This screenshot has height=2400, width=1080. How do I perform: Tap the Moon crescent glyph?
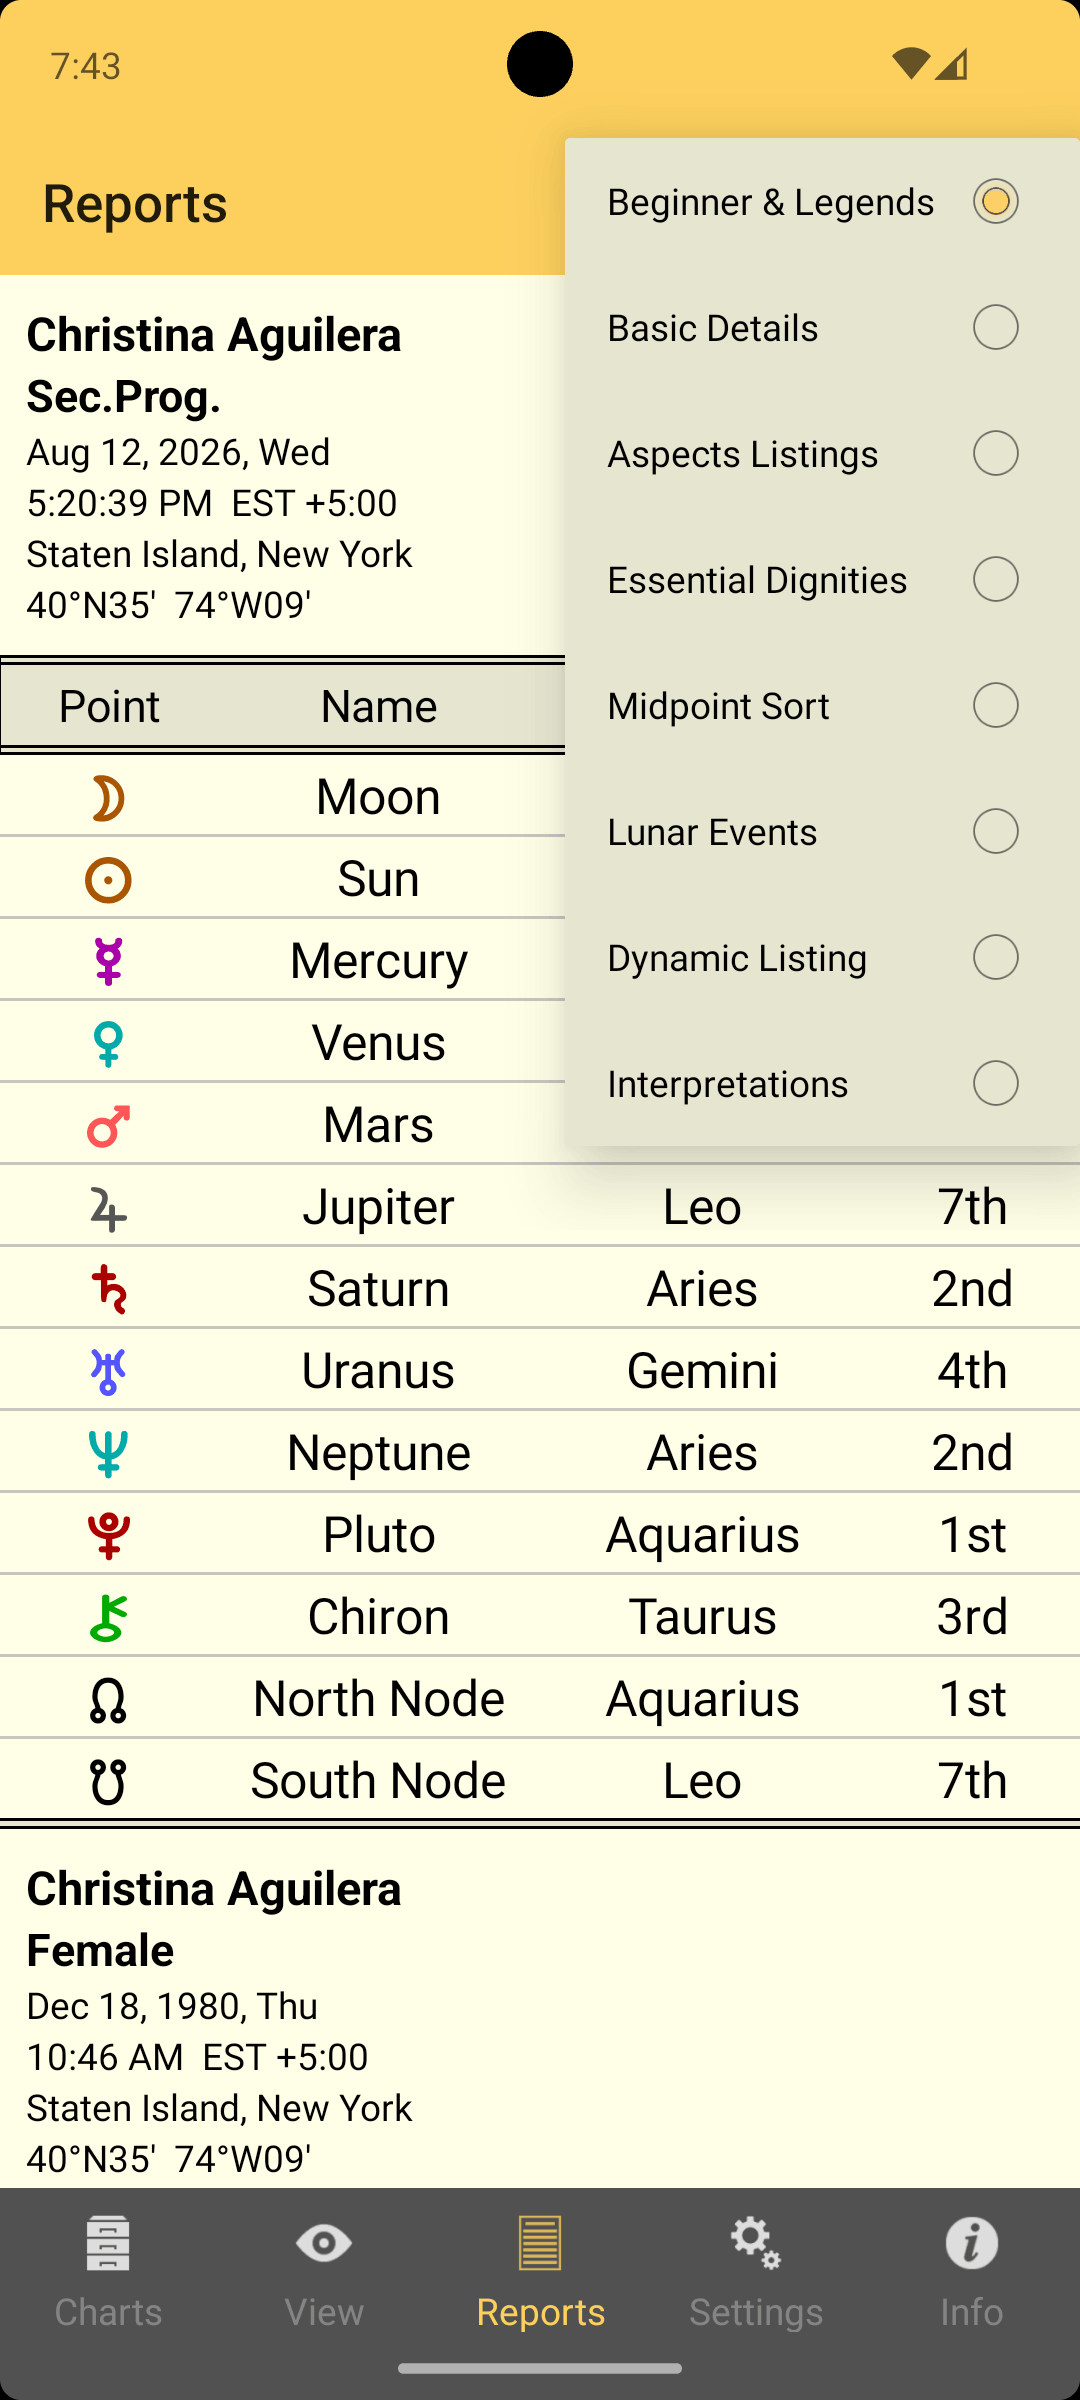[108, 798]
